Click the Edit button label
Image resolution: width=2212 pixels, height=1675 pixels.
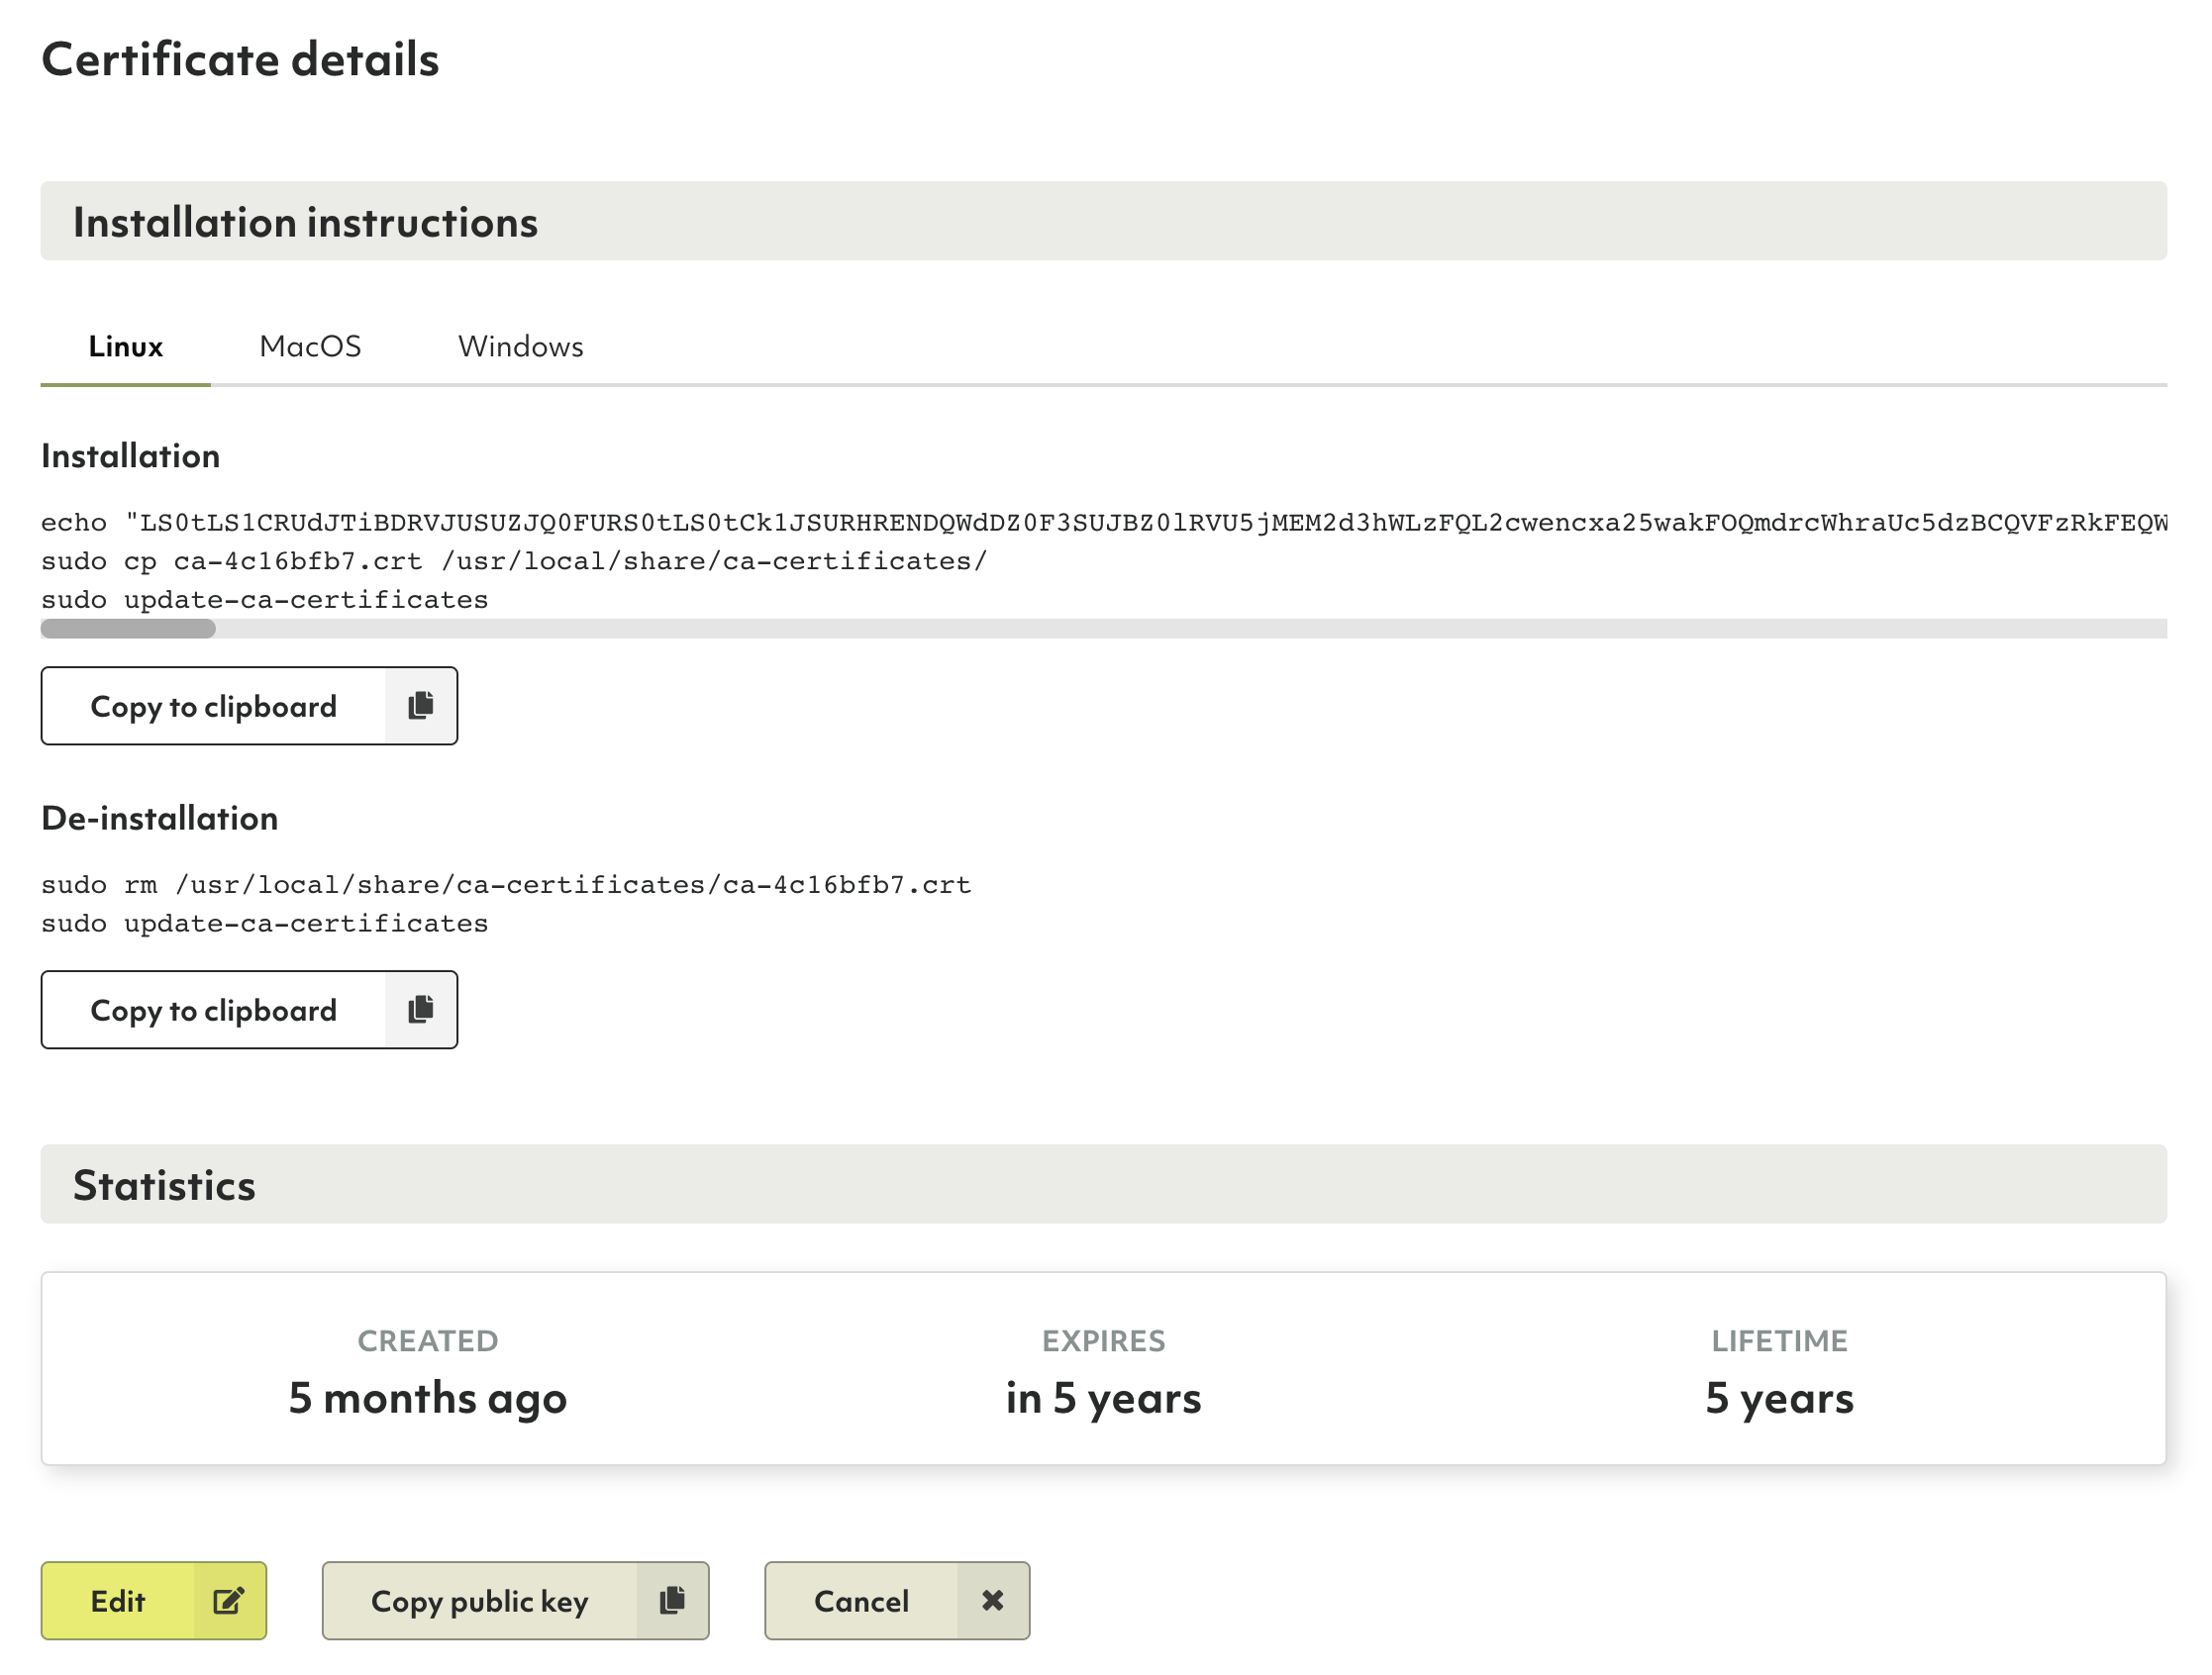pos(118,1602)
